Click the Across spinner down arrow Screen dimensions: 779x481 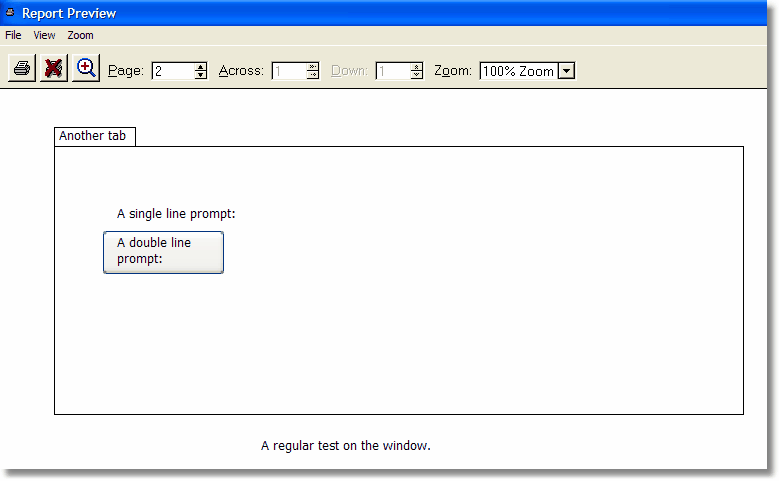(x=313, y=75)
